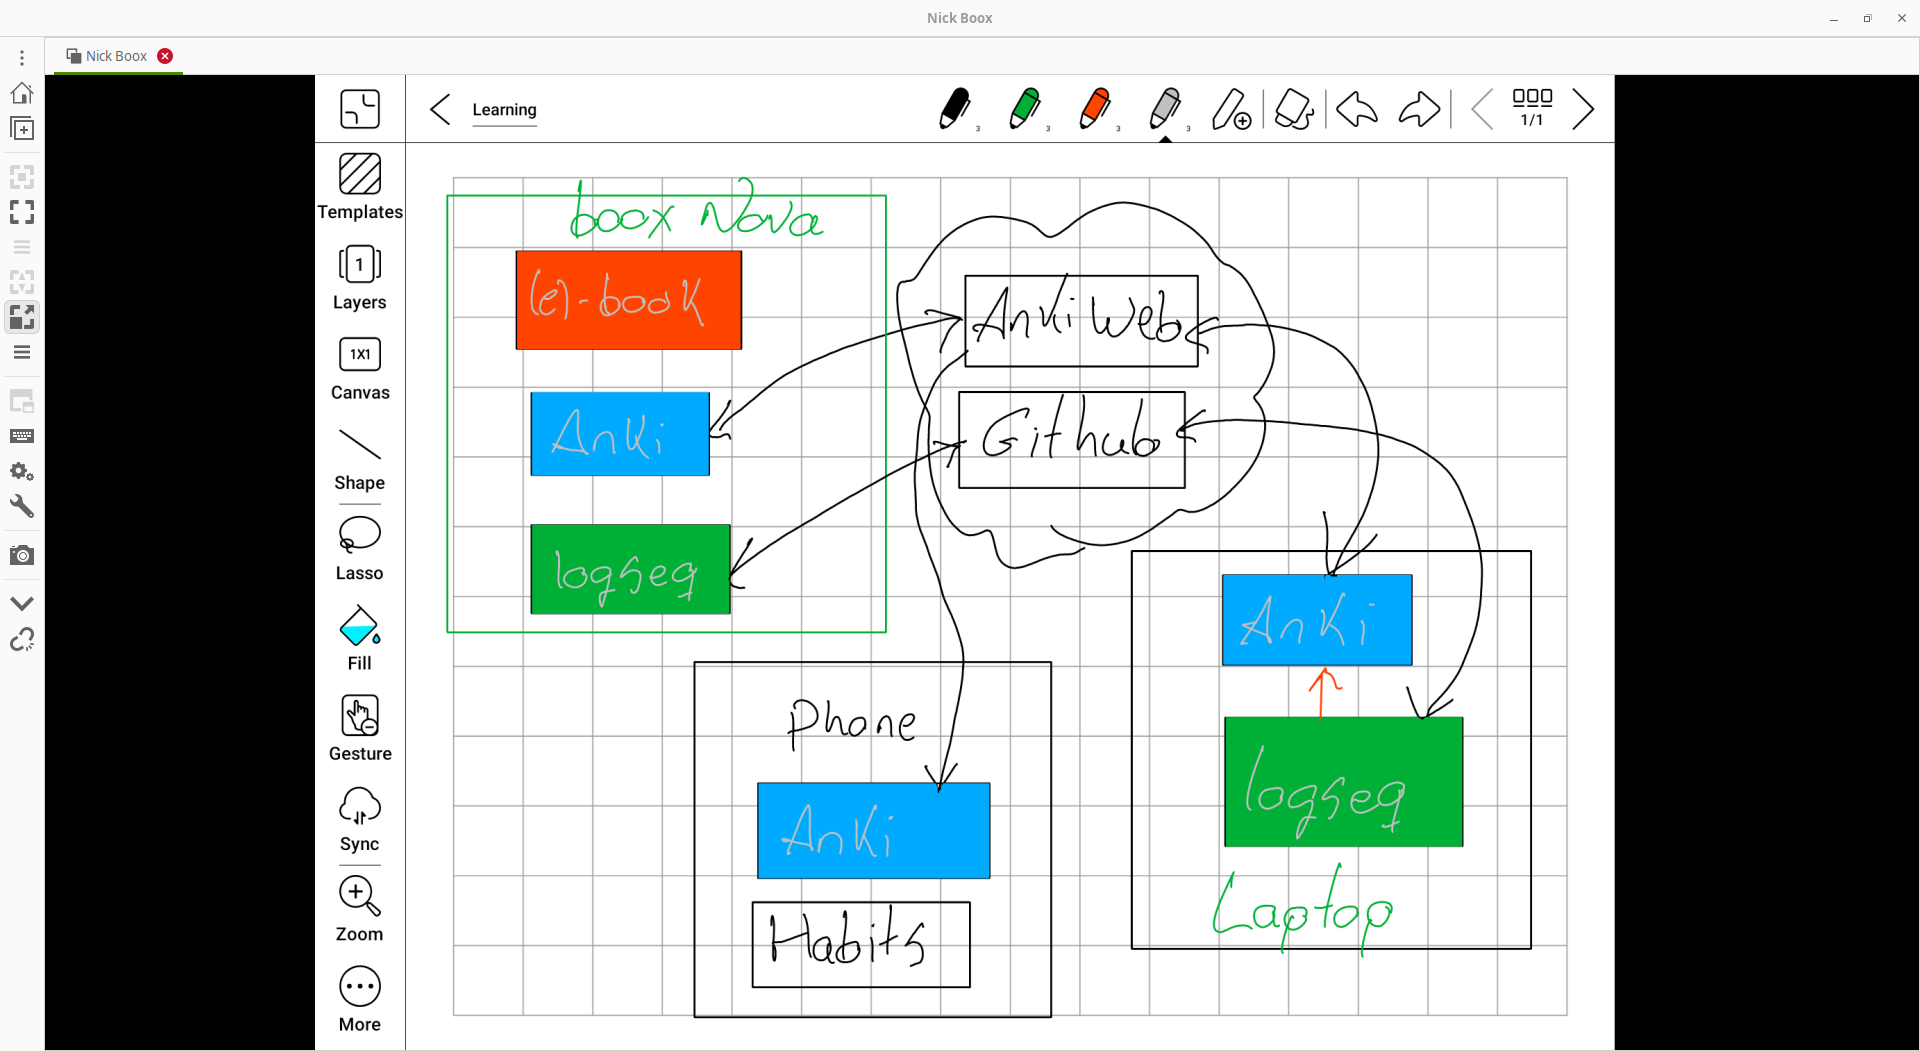Rename the Learning note title

coord(504,110)
